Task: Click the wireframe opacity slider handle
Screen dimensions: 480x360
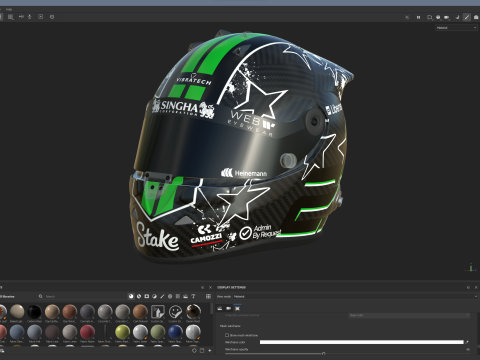Action: pyautogui.click(x=323, y=353)
